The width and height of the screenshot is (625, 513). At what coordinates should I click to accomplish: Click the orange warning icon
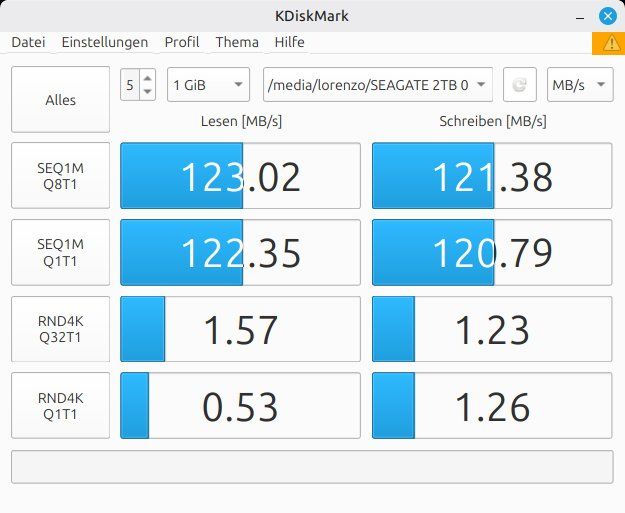click(609, 43)
